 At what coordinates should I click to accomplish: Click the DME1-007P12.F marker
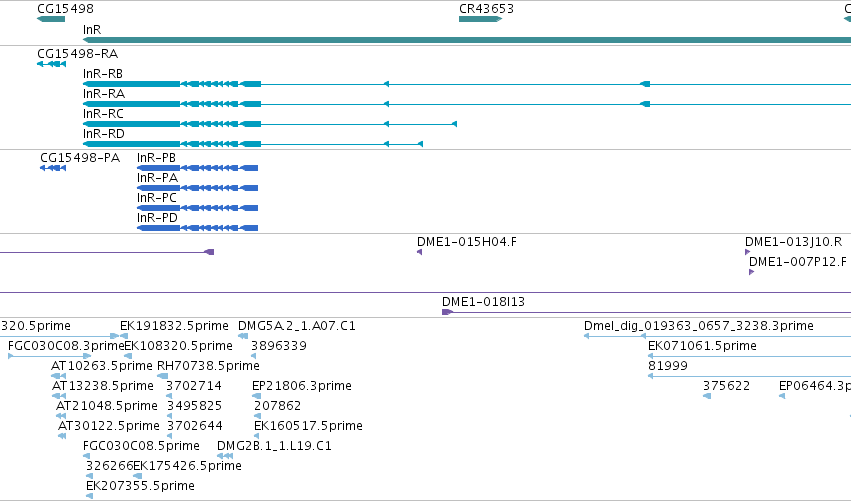point(751,272)
